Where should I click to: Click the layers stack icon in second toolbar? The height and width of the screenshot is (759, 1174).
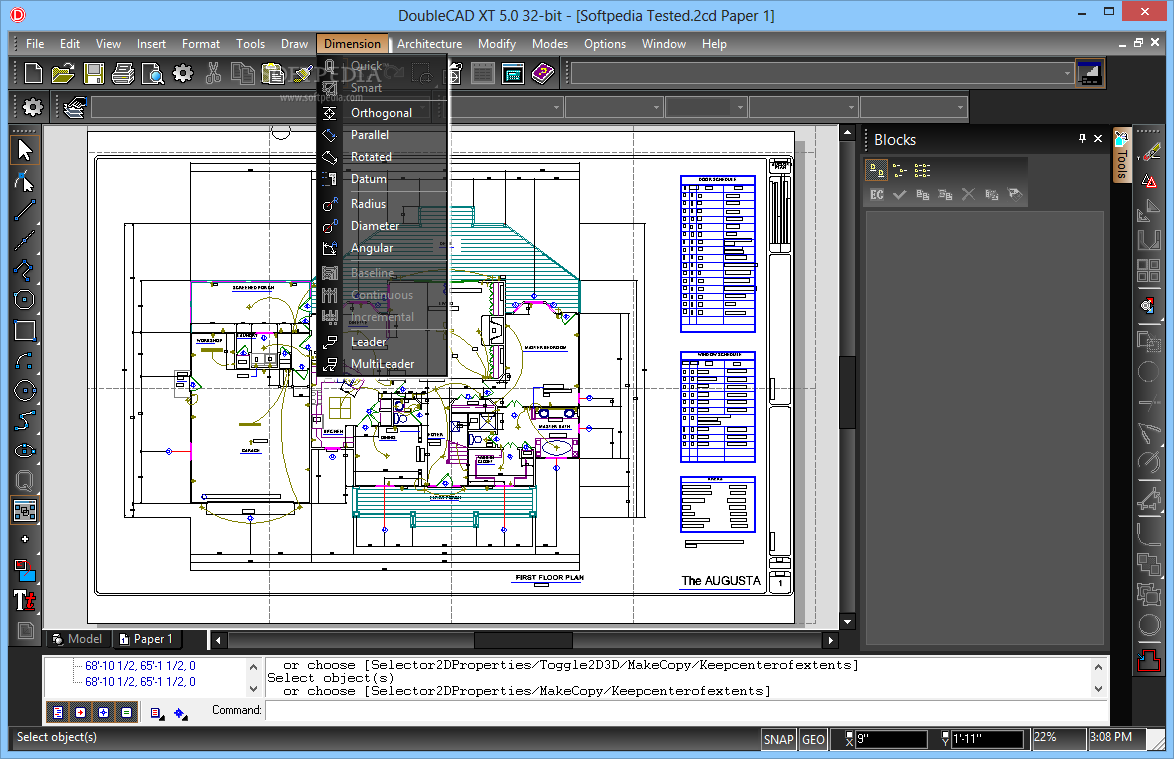coord(75,108)
